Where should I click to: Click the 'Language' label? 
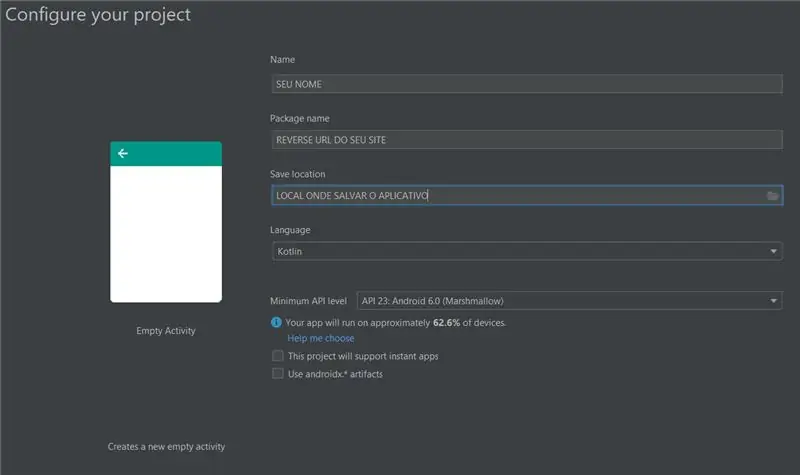click(290, 230)
